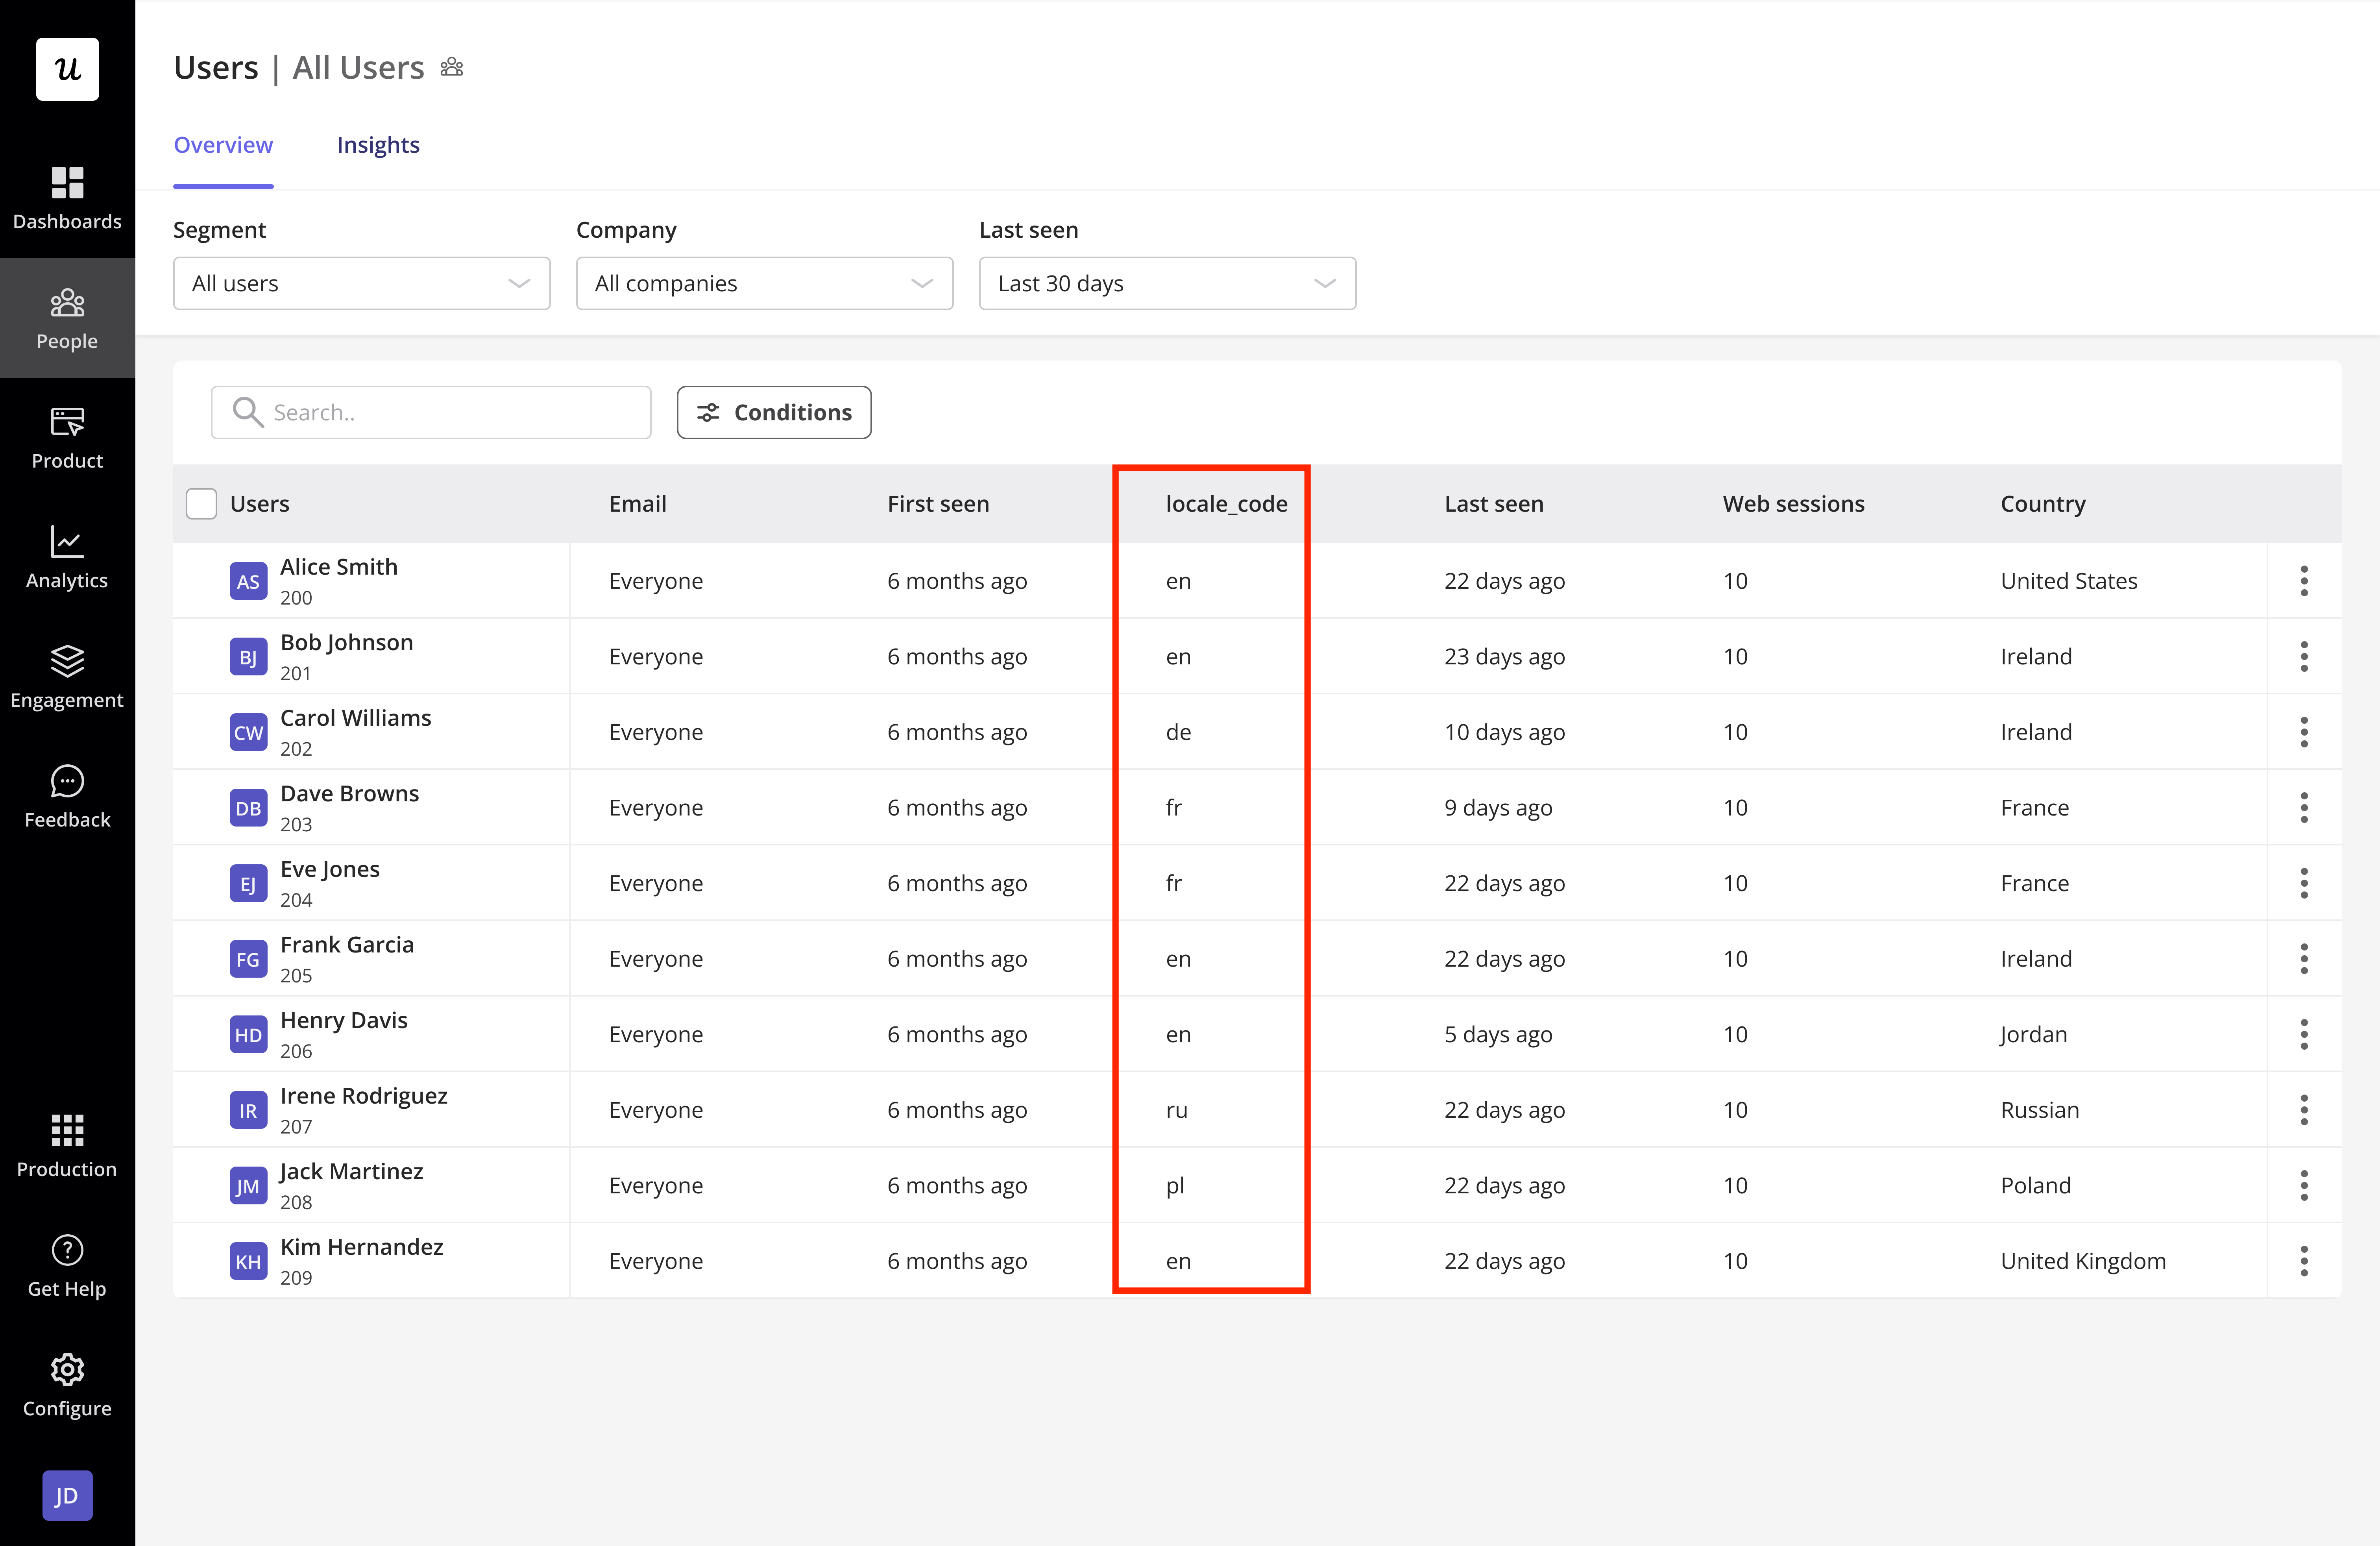This screenshot has width=2380, height=1546.
Task: Open the options menu for Carol Williams
Action: pos(2304,732)
